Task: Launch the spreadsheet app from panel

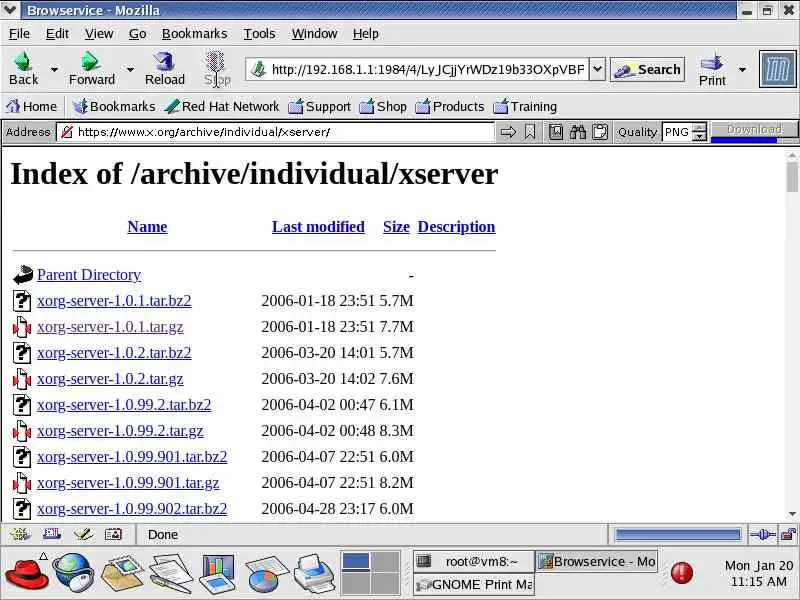Action: tap(266, 574)
